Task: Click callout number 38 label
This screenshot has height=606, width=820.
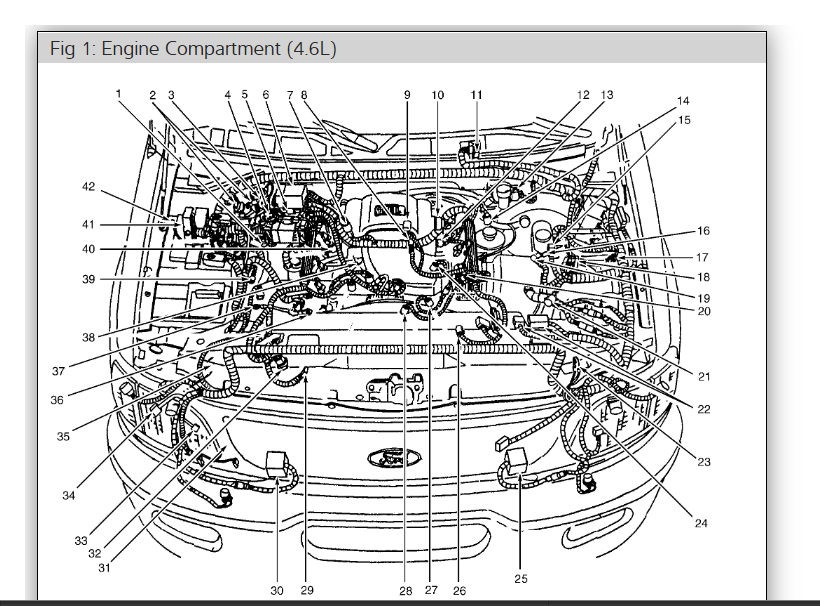Action: (88, 337)
